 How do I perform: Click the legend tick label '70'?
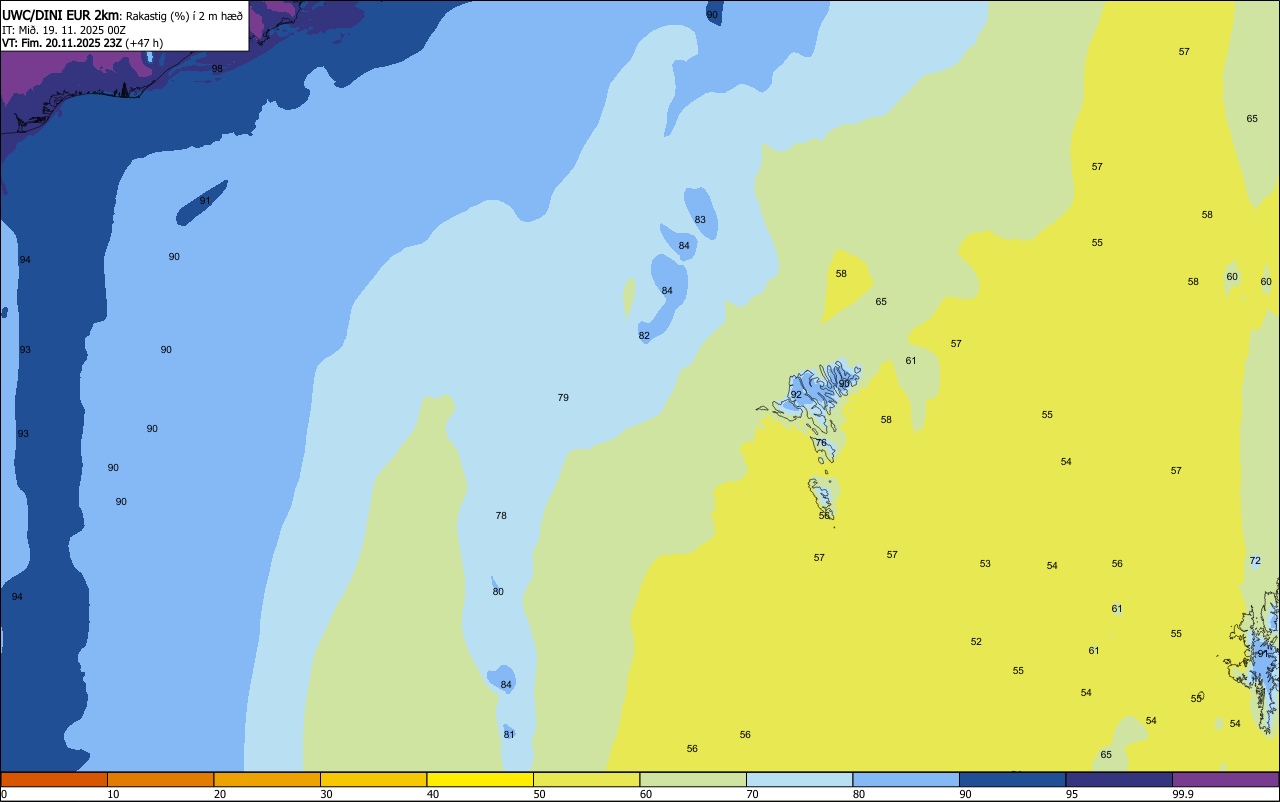click(x=752, y=794)
